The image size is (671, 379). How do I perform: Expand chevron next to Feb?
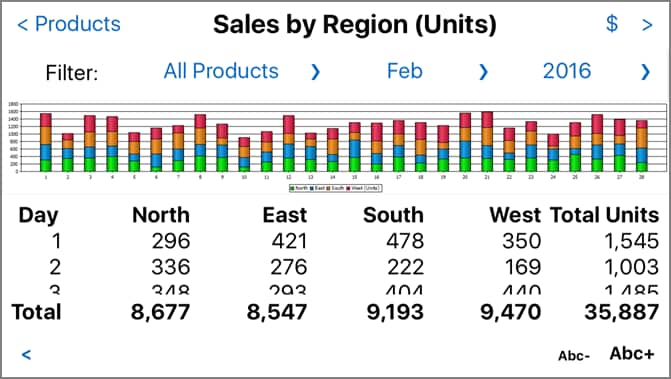[484, 72]
